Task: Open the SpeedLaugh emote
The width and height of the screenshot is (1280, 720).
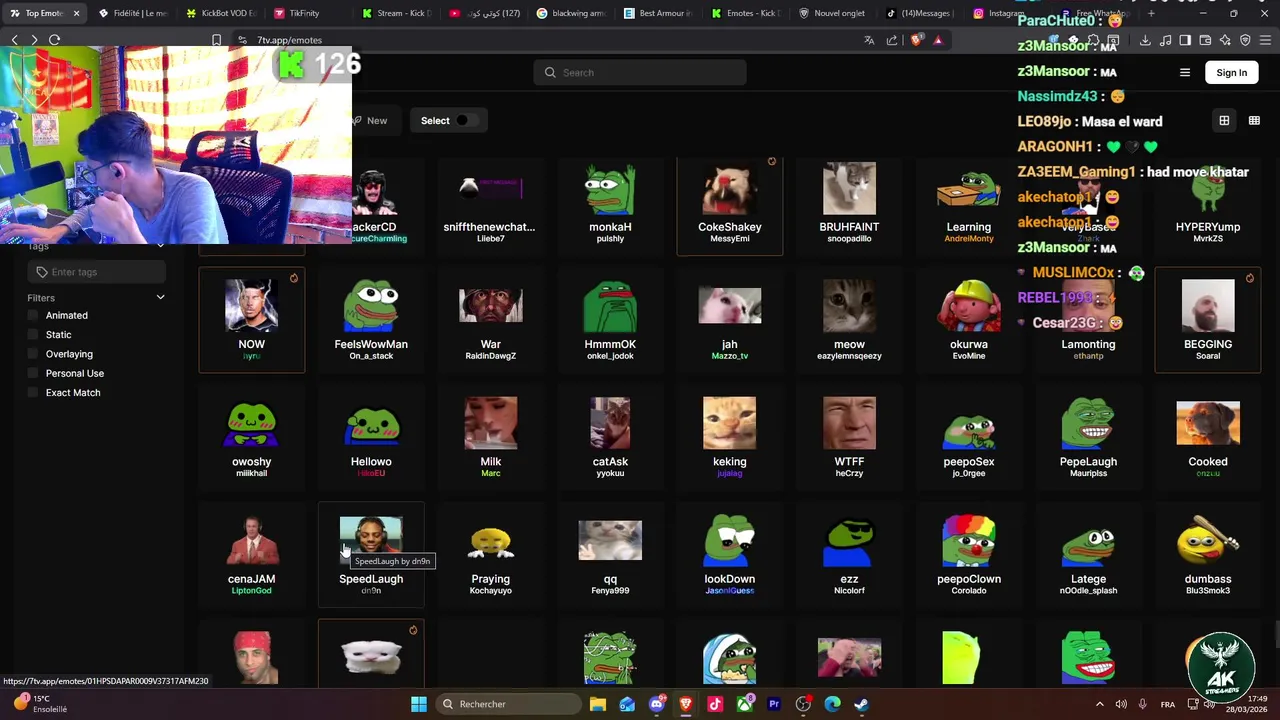Action: (x=371, y=555)
